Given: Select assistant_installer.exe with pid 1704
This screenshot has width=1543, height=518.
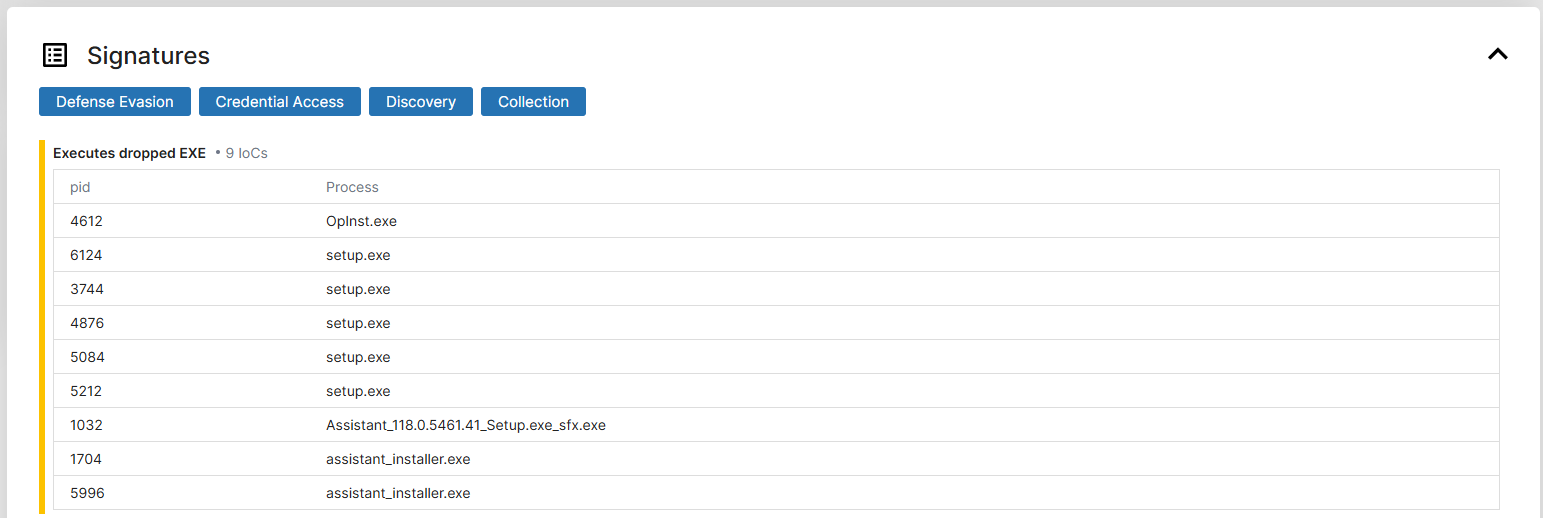Looking at the screenshot, I should [x=398, y=459].
